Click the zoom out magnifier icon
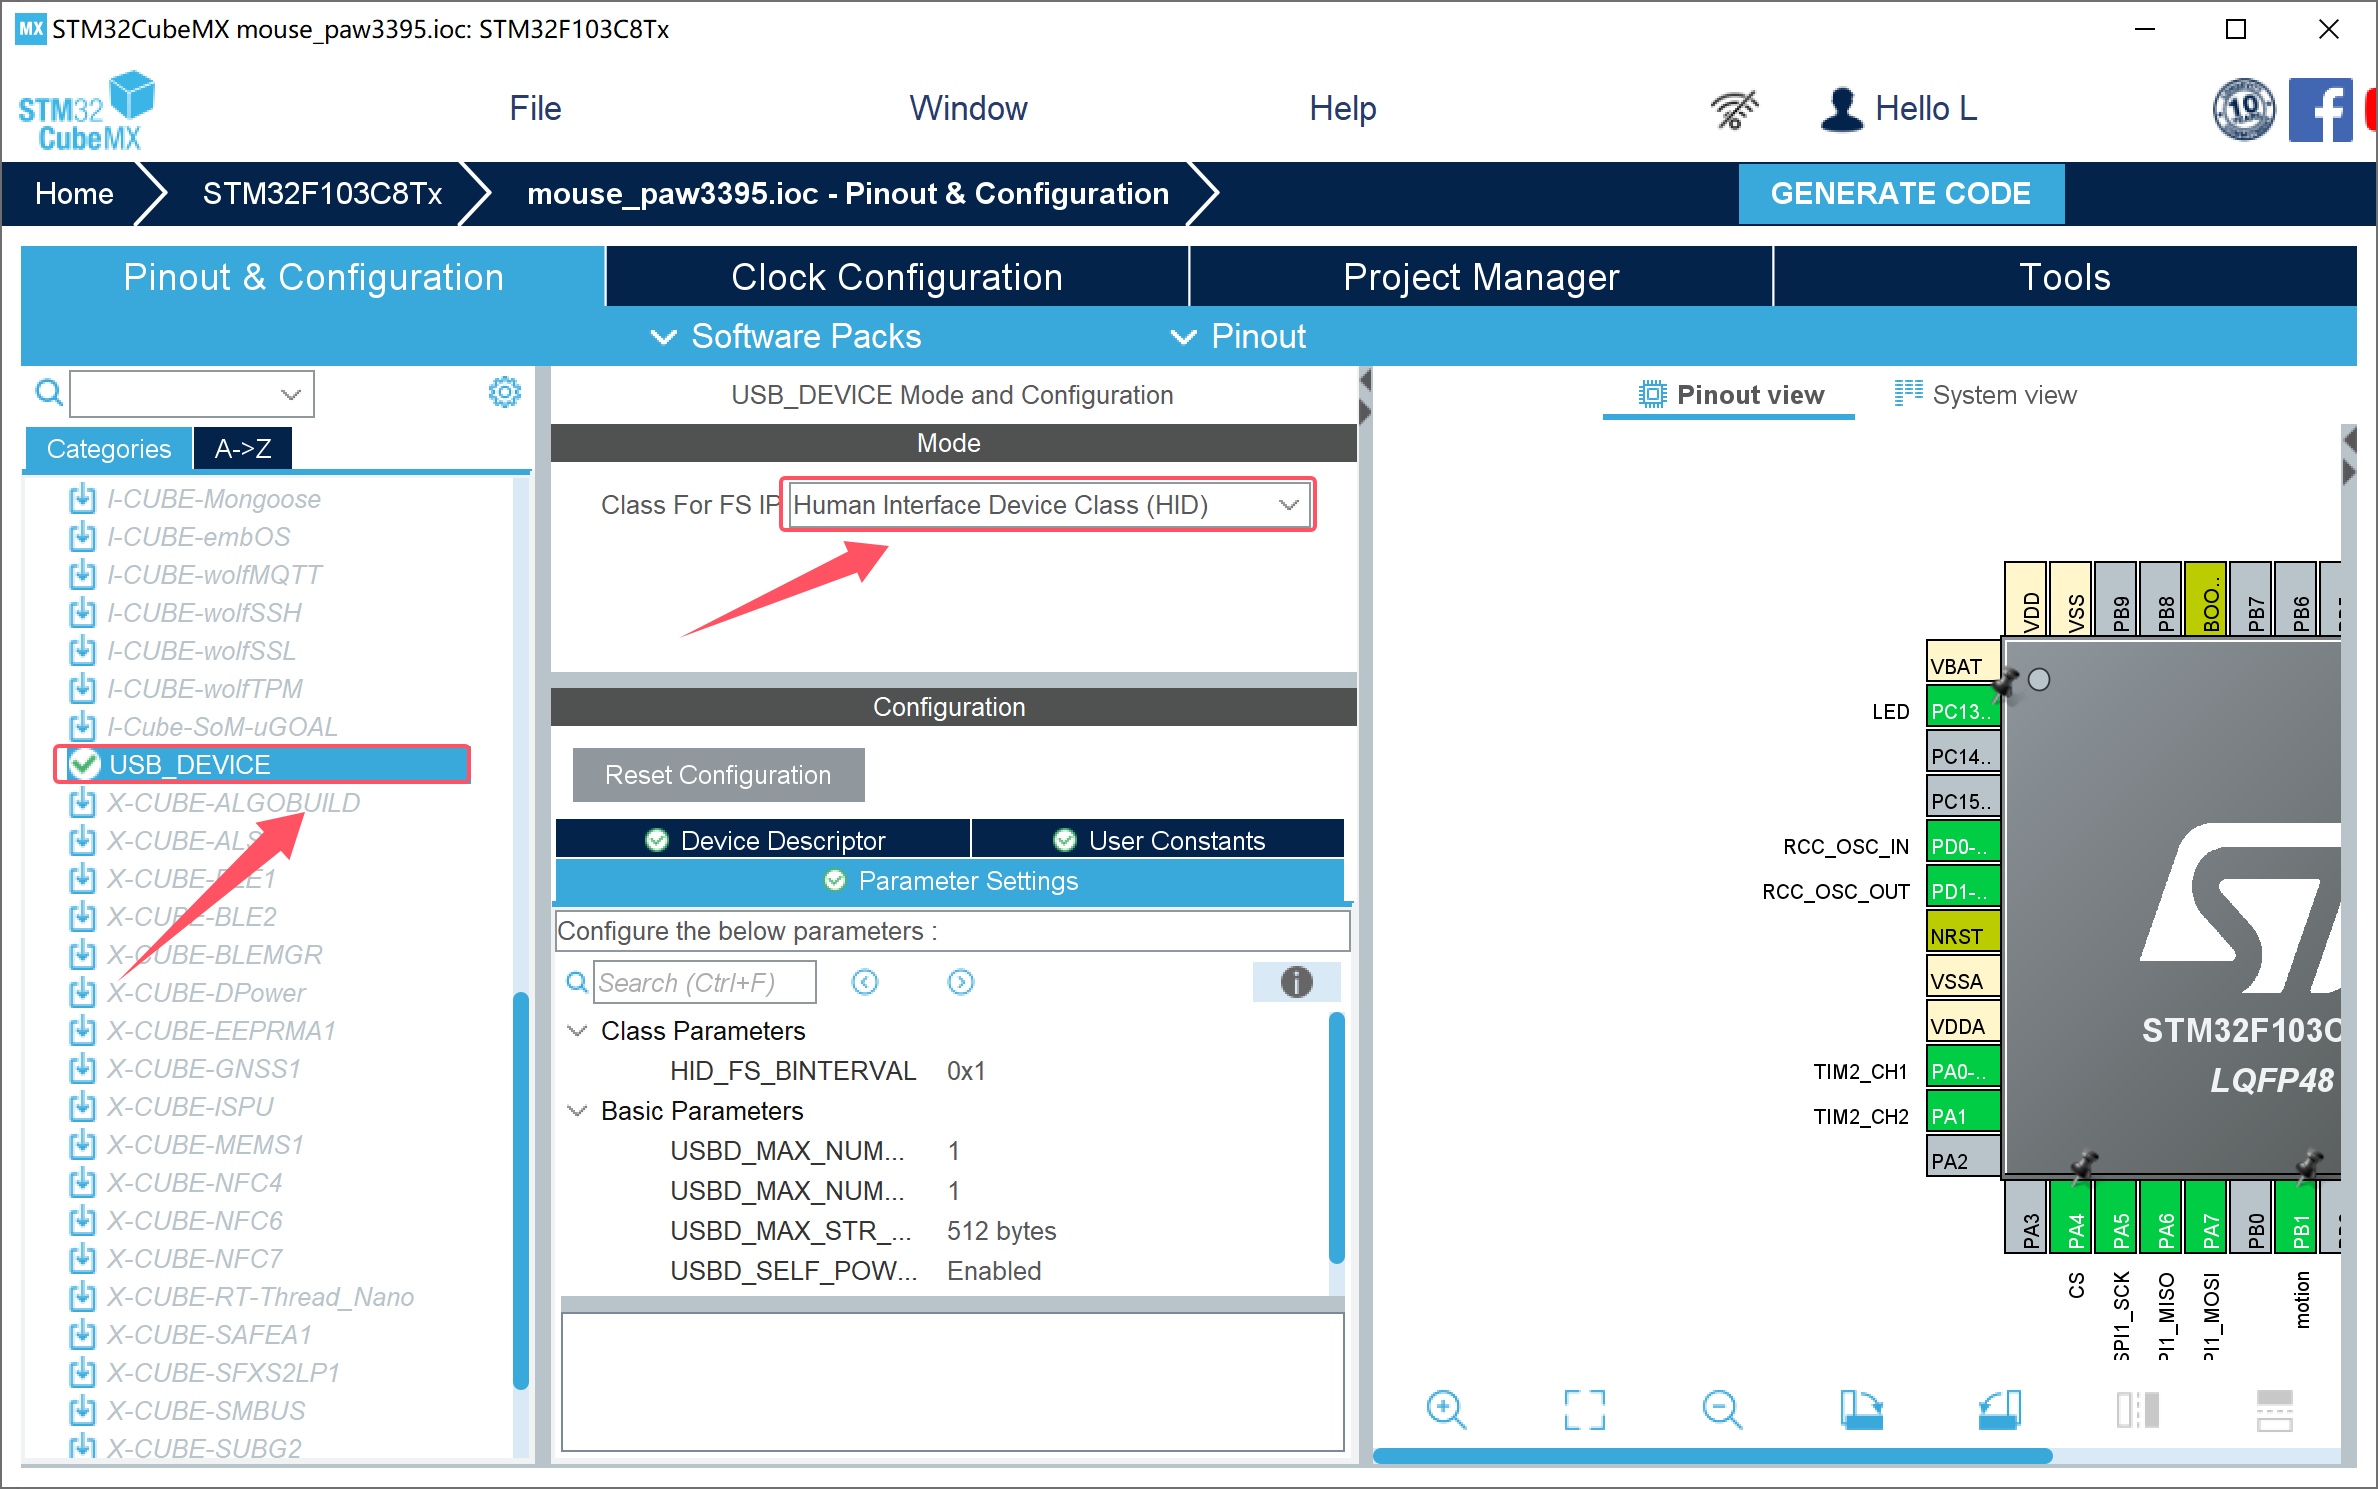This screenshot has height=1489, width=2378. click(x=1721, y=1410)
